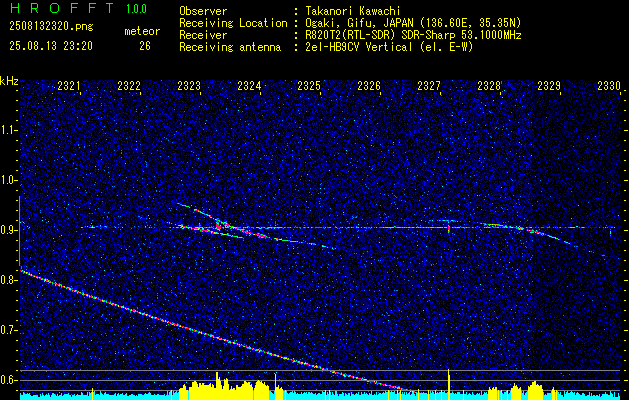This screenshot has height=400, width=629.
Task: Click the version number 1.0.0
Action: pyautogui.click(x=136, y=9)
